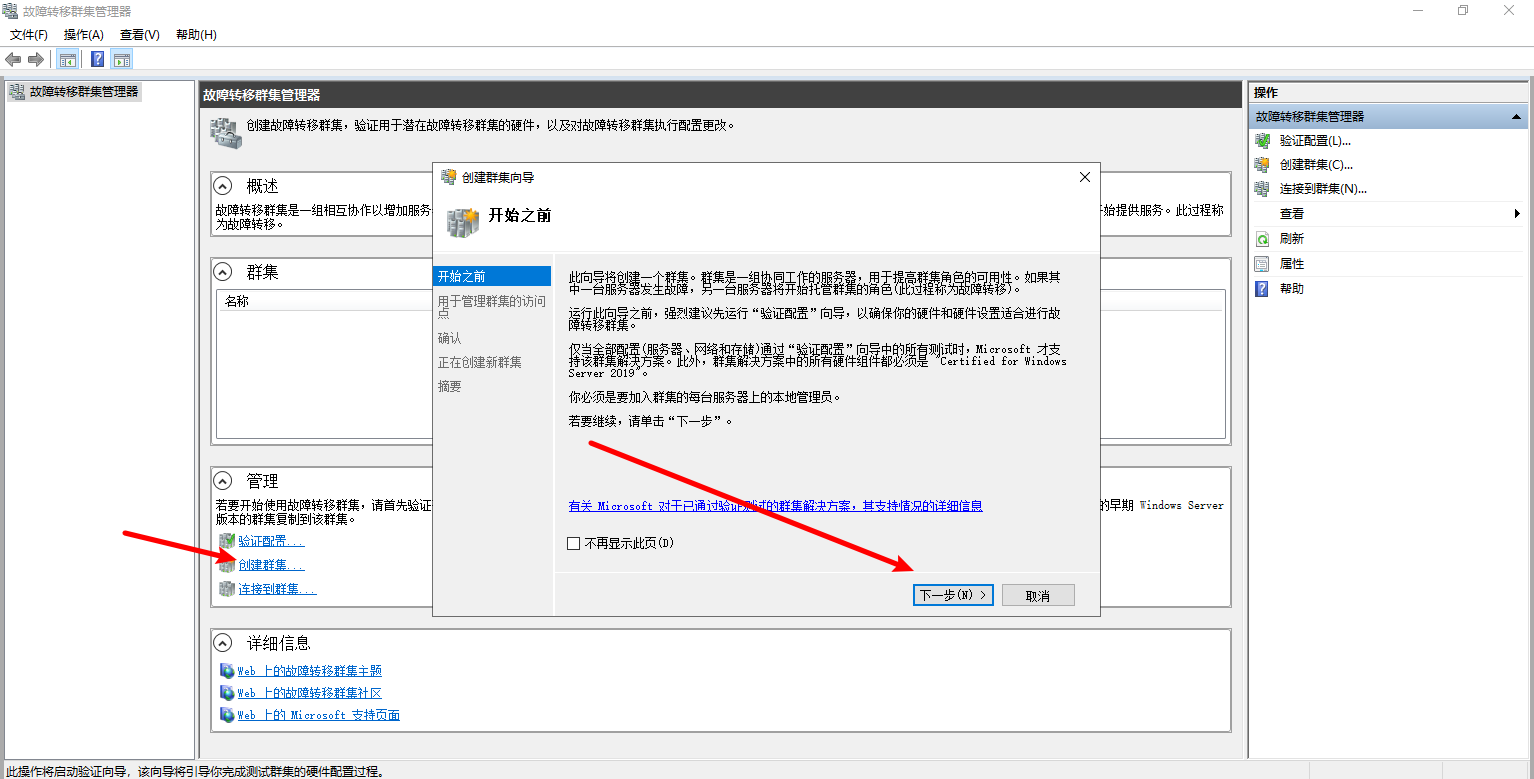Select 故障转移群集管理器 in the left tree
Screen dimensions: 1534x779
coord(83,92)
